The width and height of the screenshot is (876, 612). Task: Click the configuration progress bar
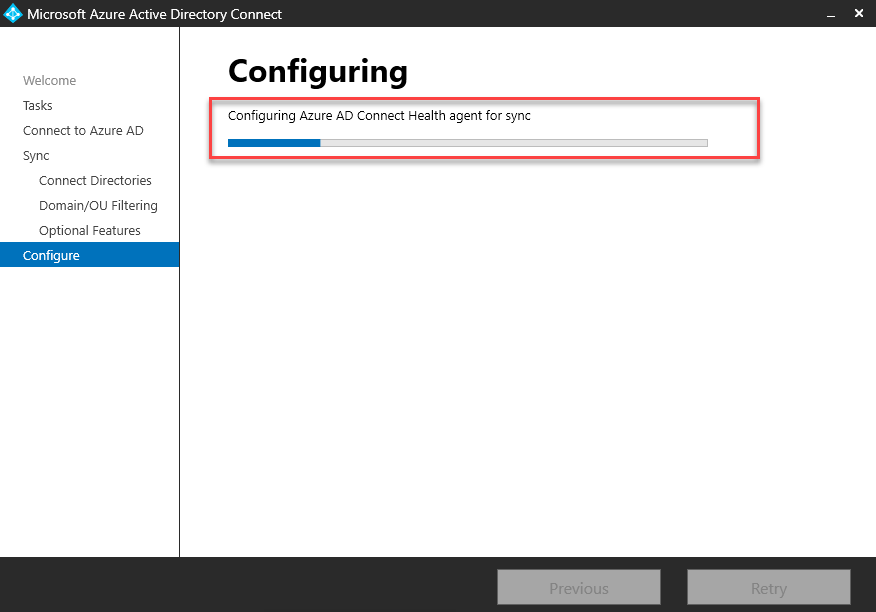(x=468, y=143)
